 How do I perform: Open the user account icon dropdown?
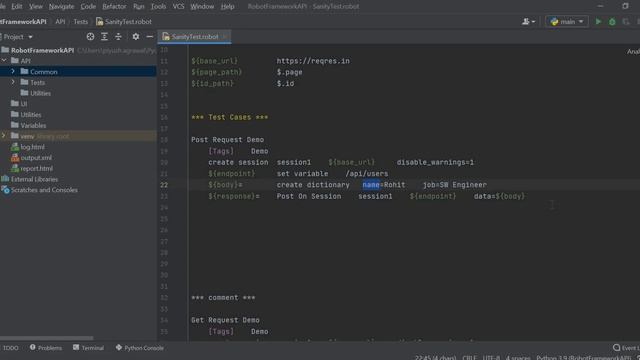click(x=528, y=22)
